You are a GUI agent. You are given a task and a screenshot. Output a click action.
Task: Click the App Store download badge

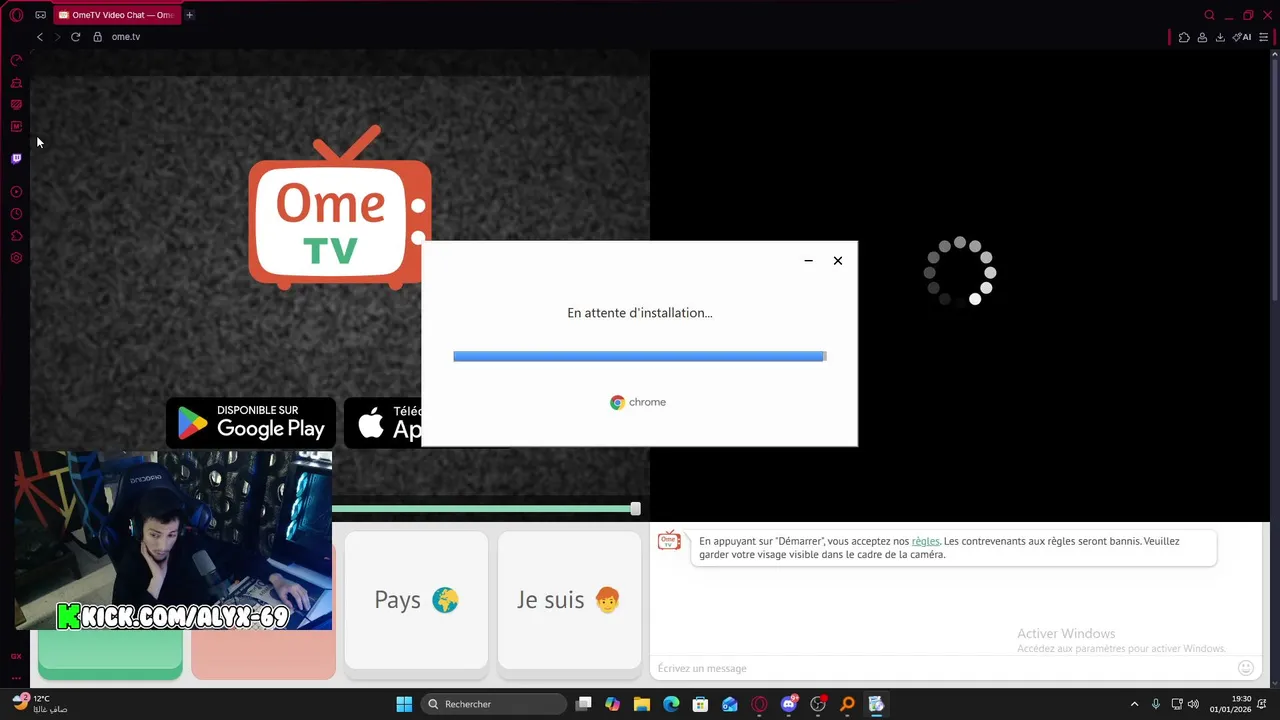click(x=383, y=423)
